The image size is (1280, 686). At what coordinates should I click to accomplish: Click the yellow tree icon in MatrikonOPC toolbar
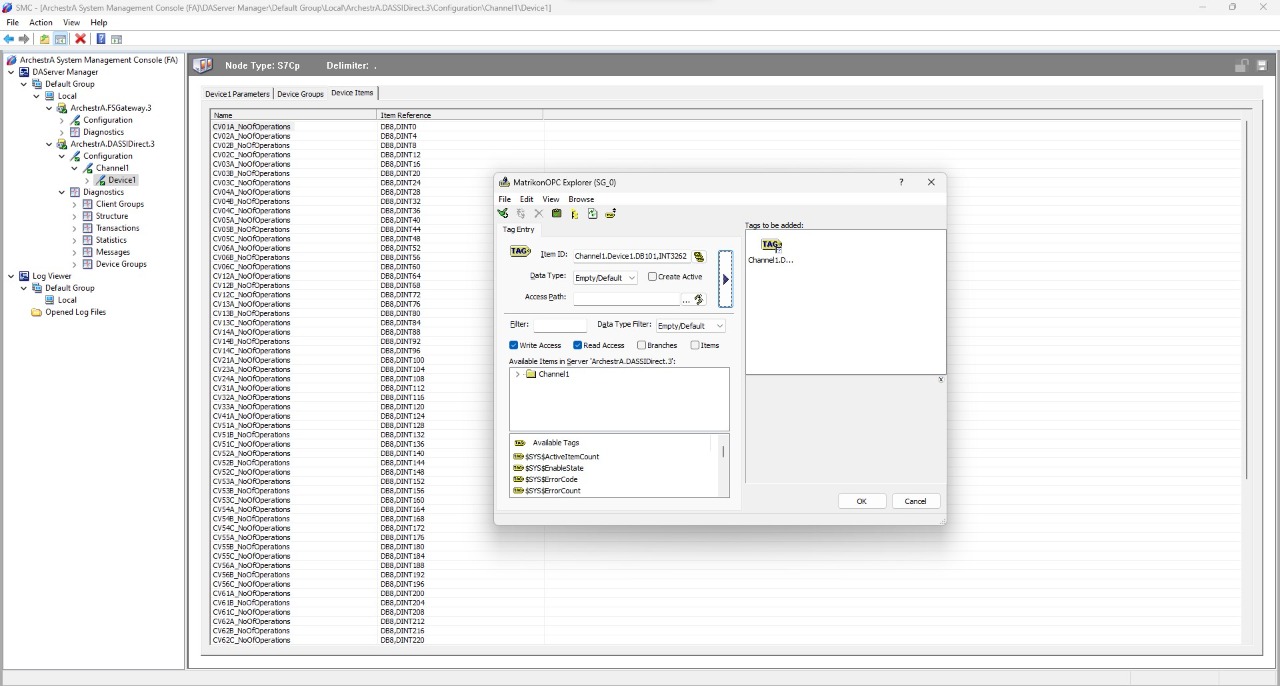point(575,213)
